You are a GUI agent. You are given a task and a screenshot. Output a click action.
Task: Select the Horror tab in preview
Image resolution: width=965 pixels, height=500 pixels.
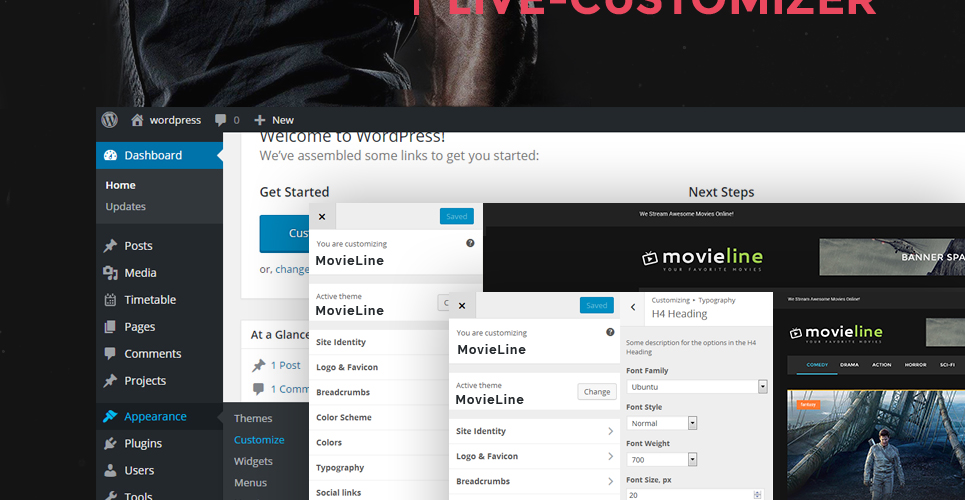point(915,365)
